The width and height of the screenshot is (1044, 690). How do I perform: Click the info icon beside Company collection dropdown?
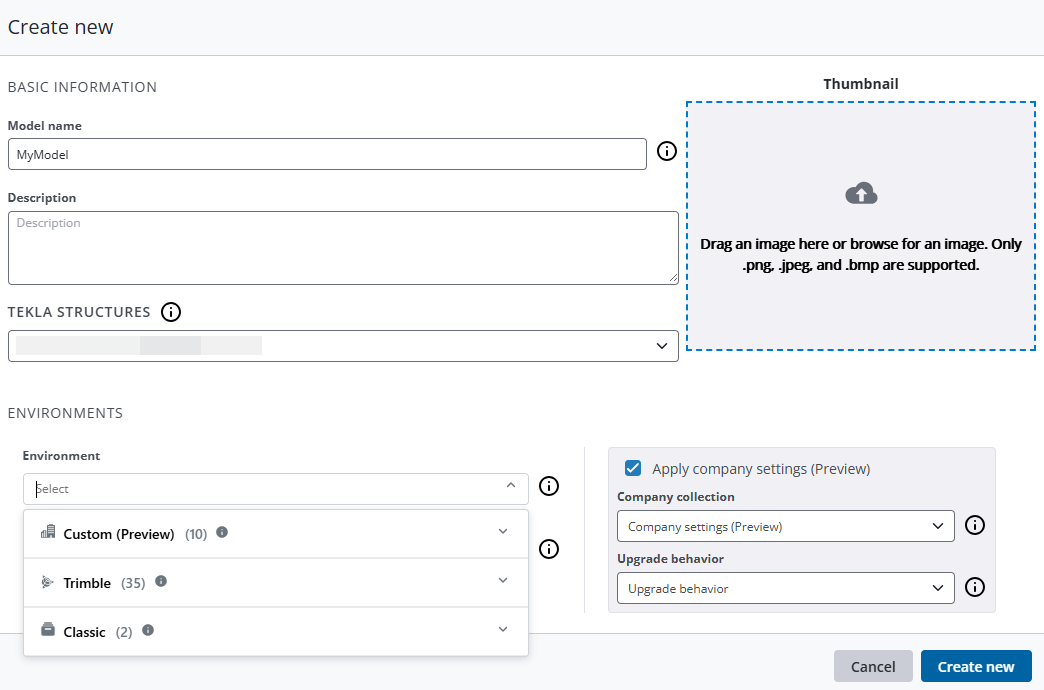click(x=975, y=525)
